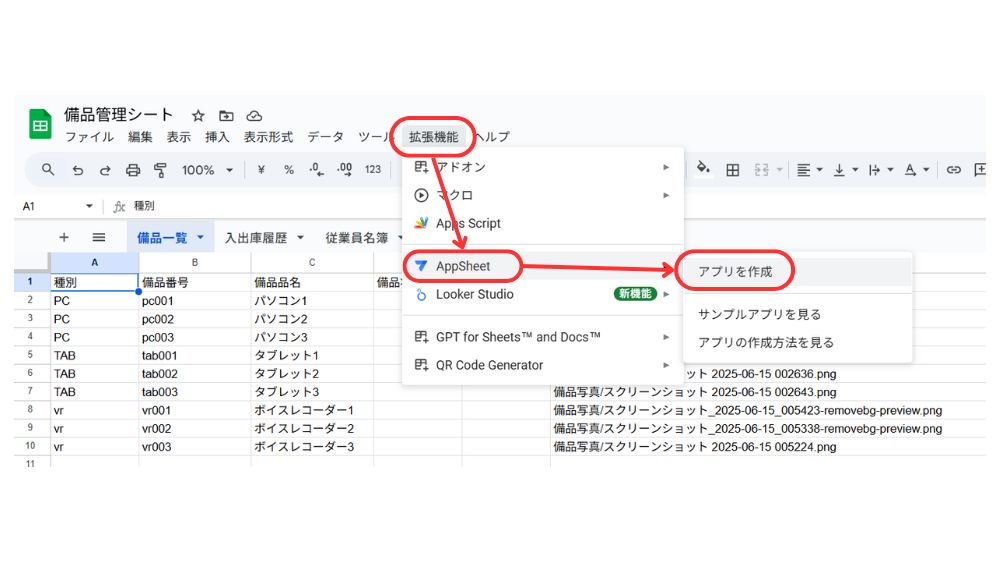Switch to the 入出庫履歴 sheet tab

click(256, 237)
